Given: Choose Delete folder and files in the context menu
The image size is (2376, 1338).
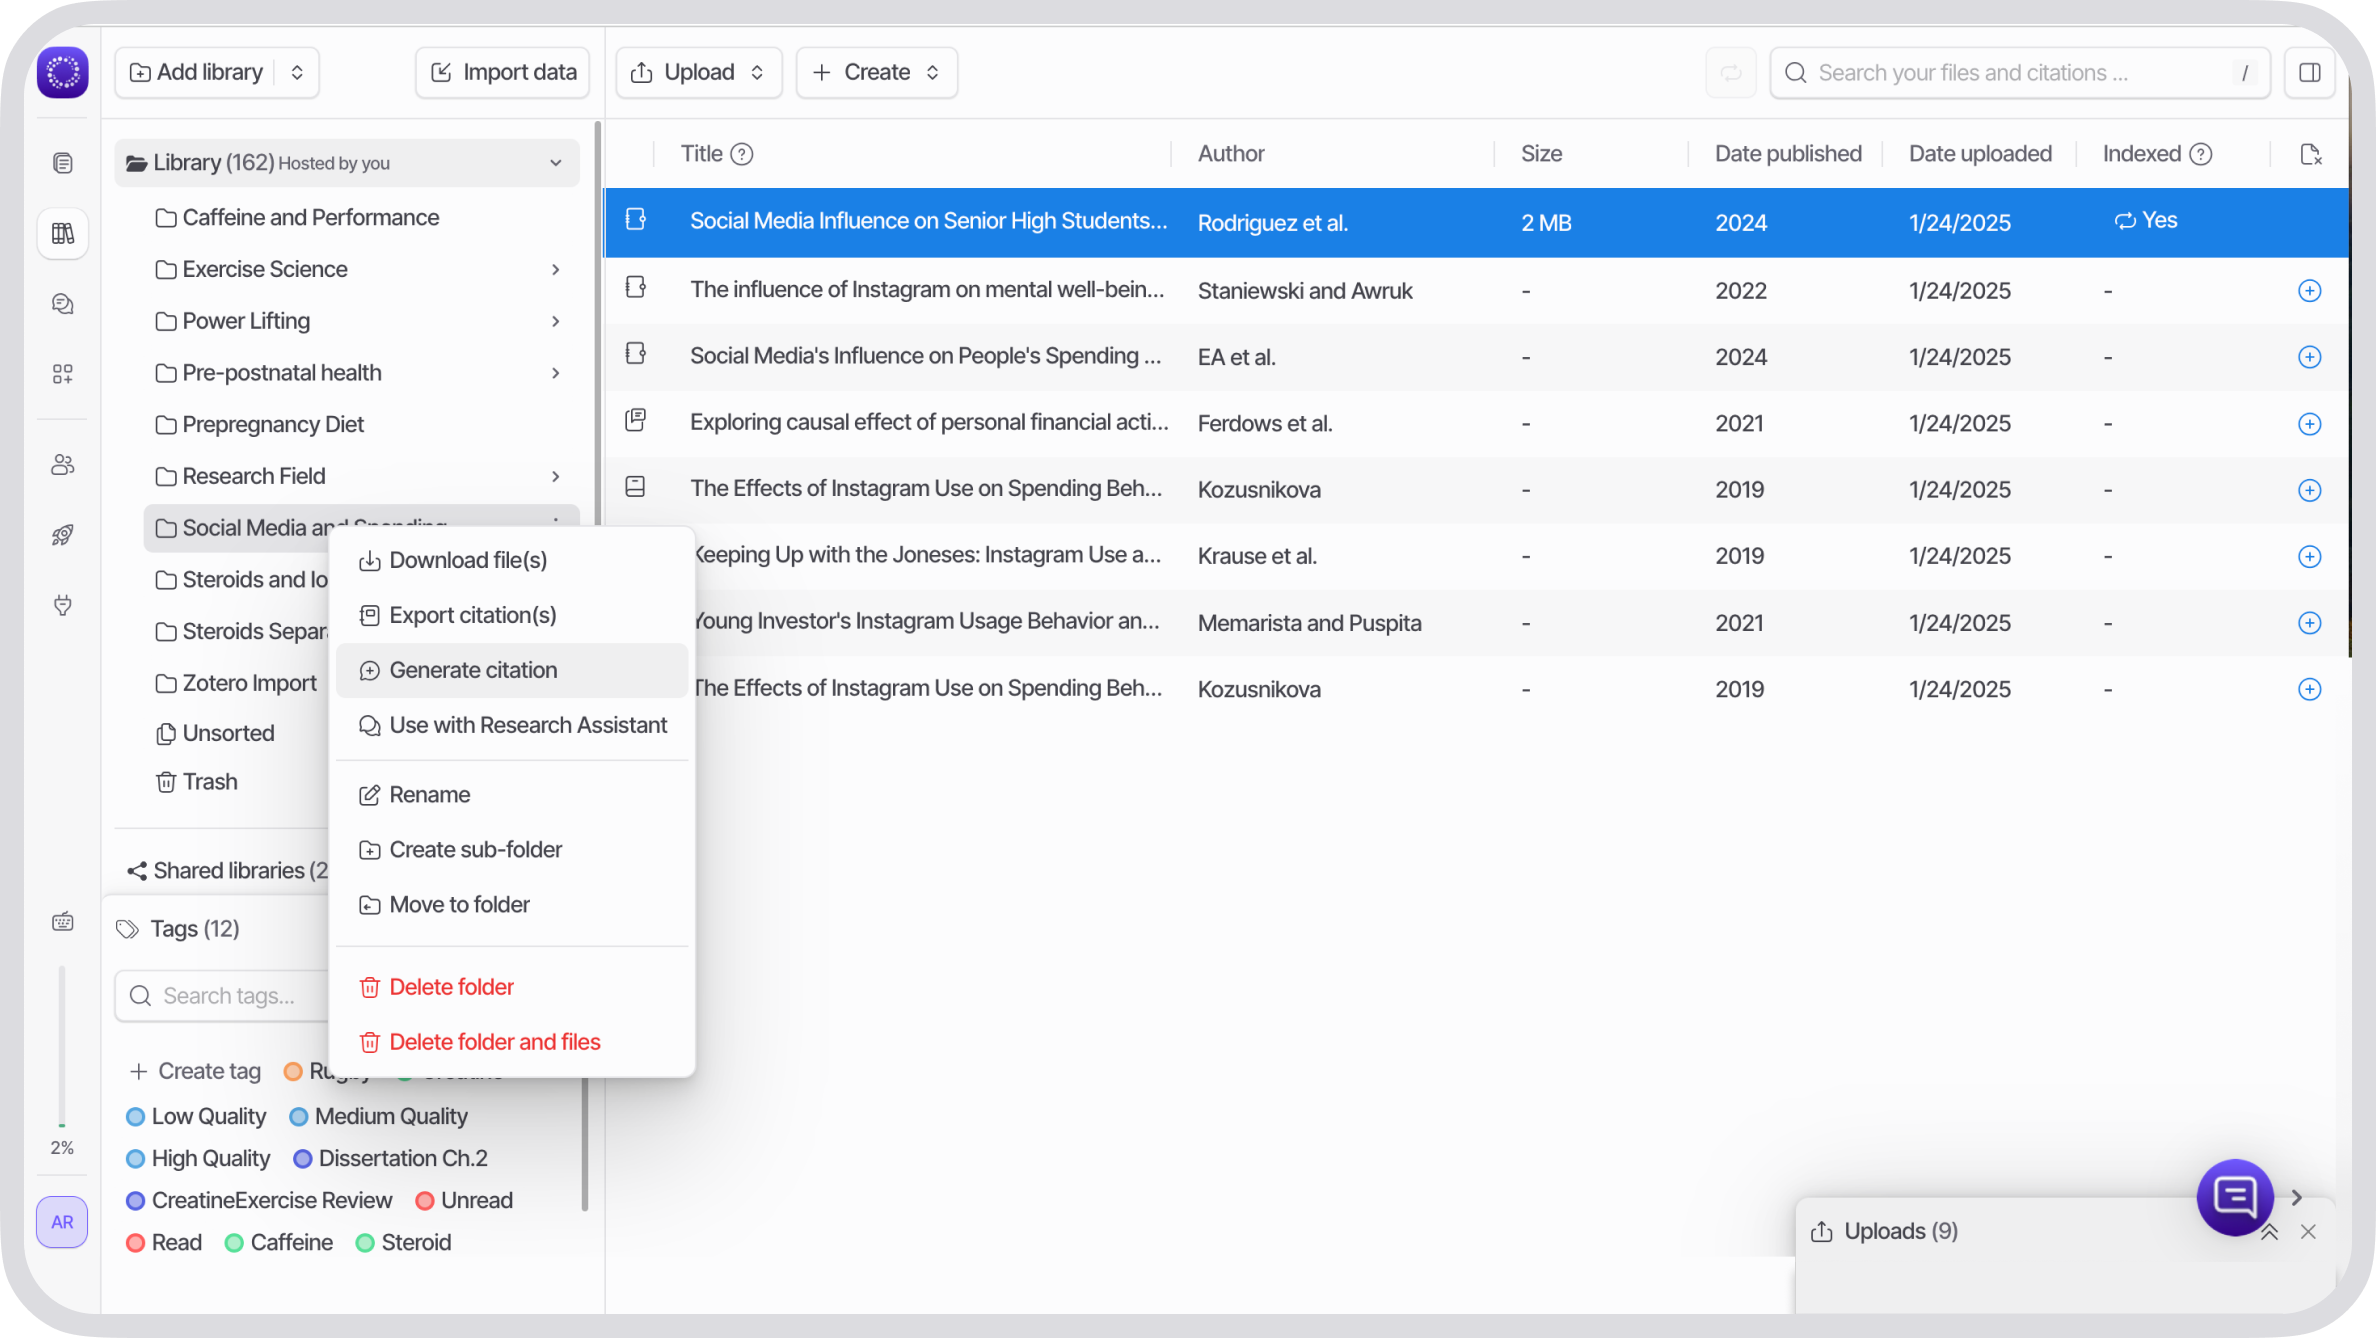Looking at the screenshot, I should (495, 1041).
